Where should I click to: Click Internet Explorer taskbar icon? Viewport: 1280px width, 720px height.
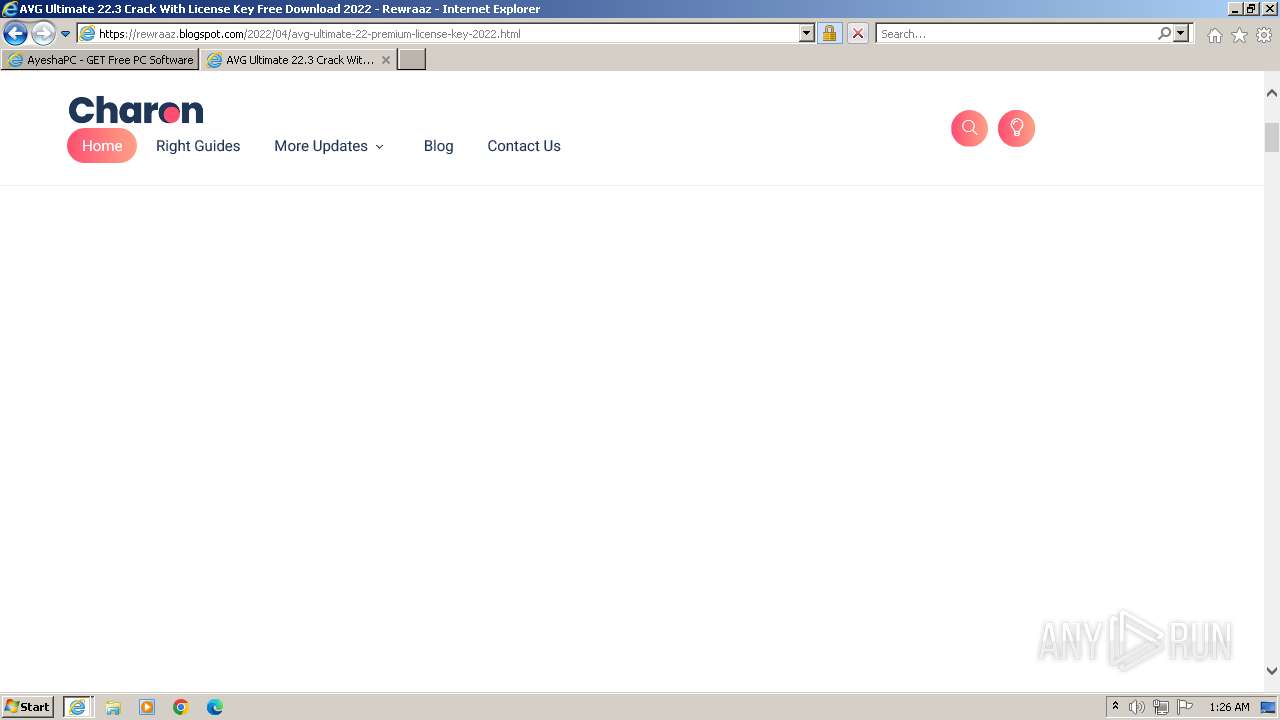click(78, 707)
